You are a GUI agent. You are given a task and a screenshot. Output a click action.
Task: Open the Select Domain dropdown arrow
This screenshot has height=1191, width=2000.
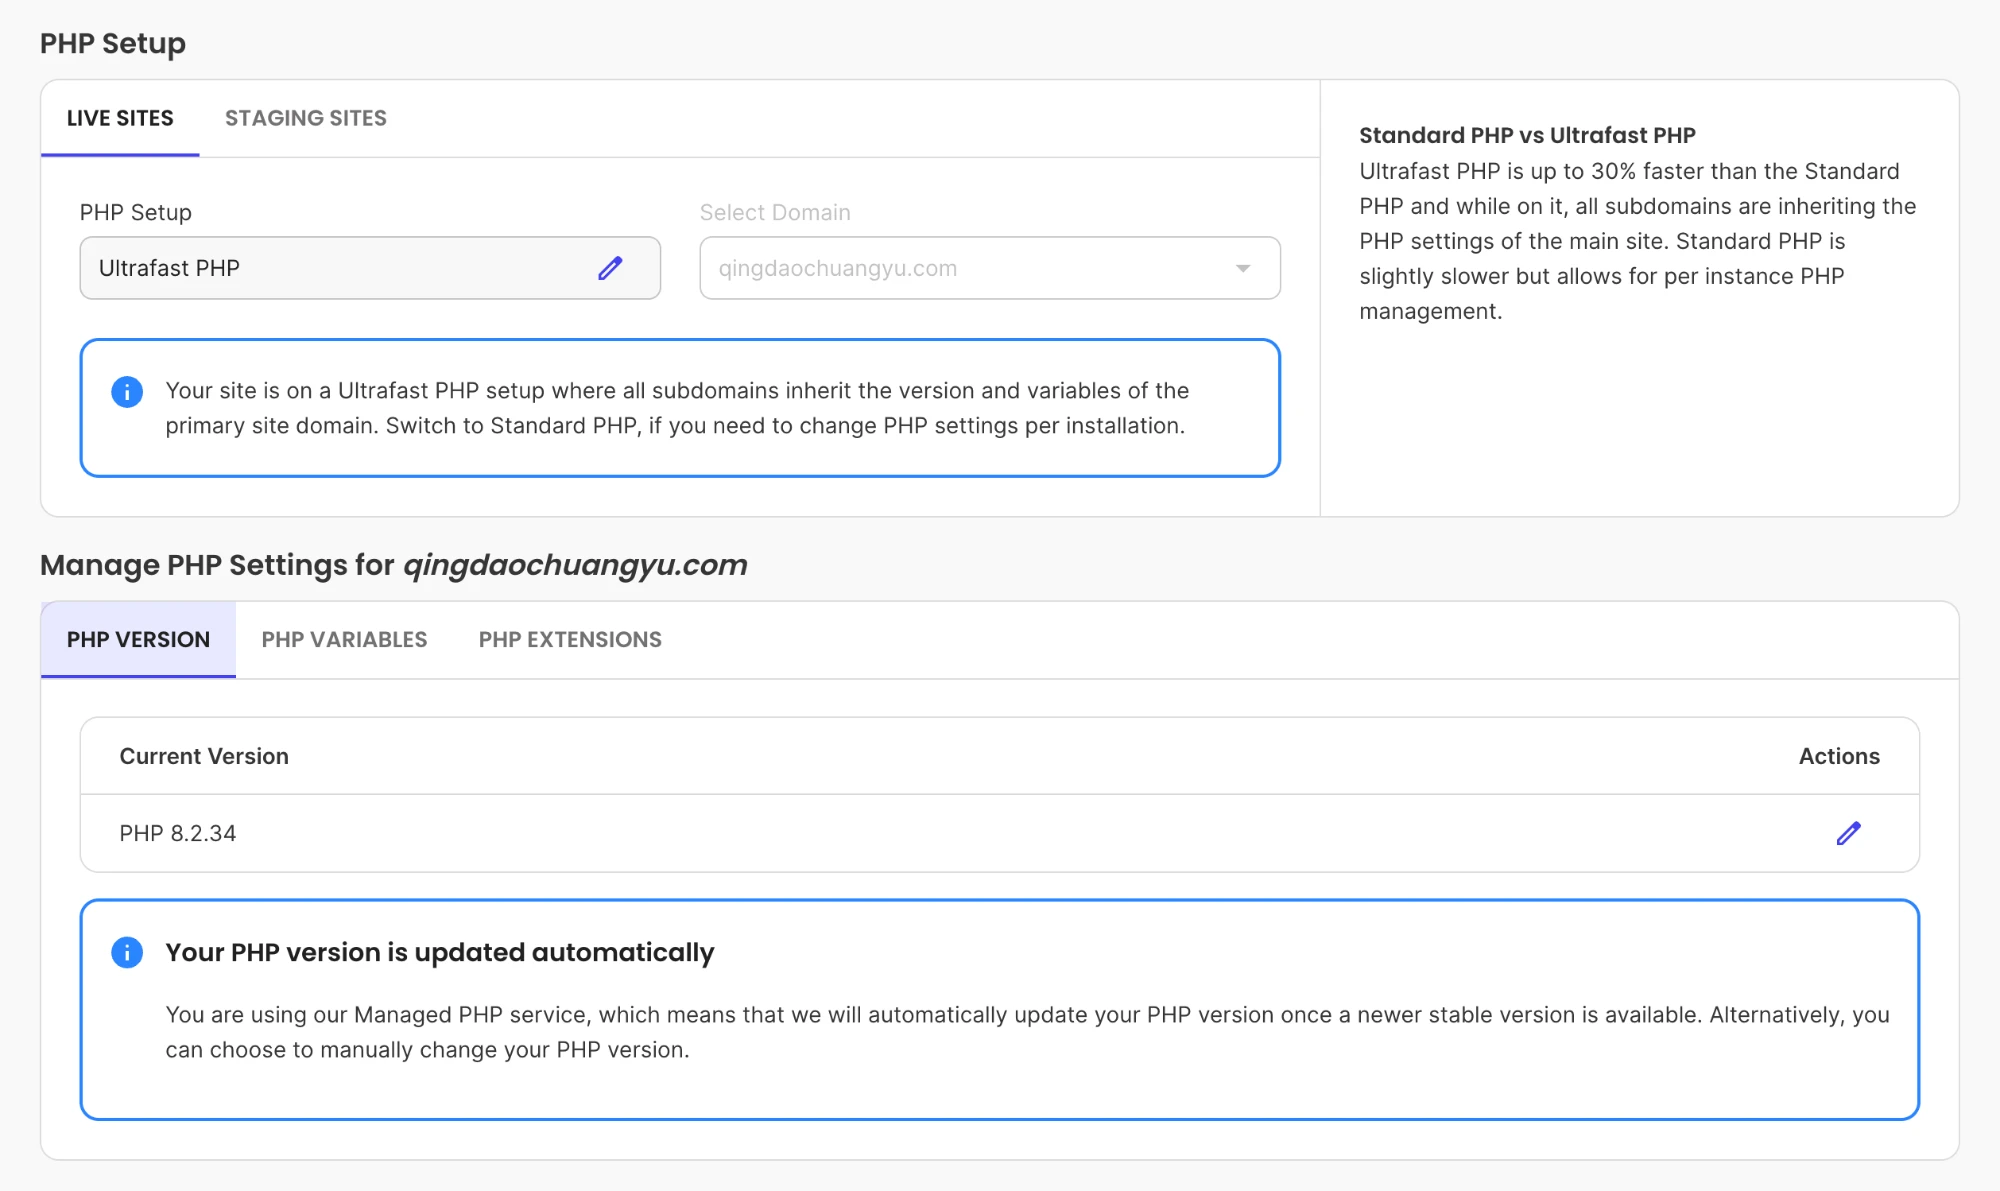1243,268
